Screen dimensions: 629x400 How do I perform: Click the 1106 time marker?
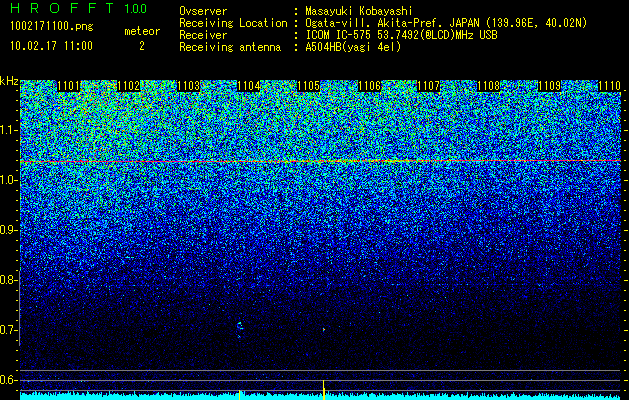tap(369, 86)
